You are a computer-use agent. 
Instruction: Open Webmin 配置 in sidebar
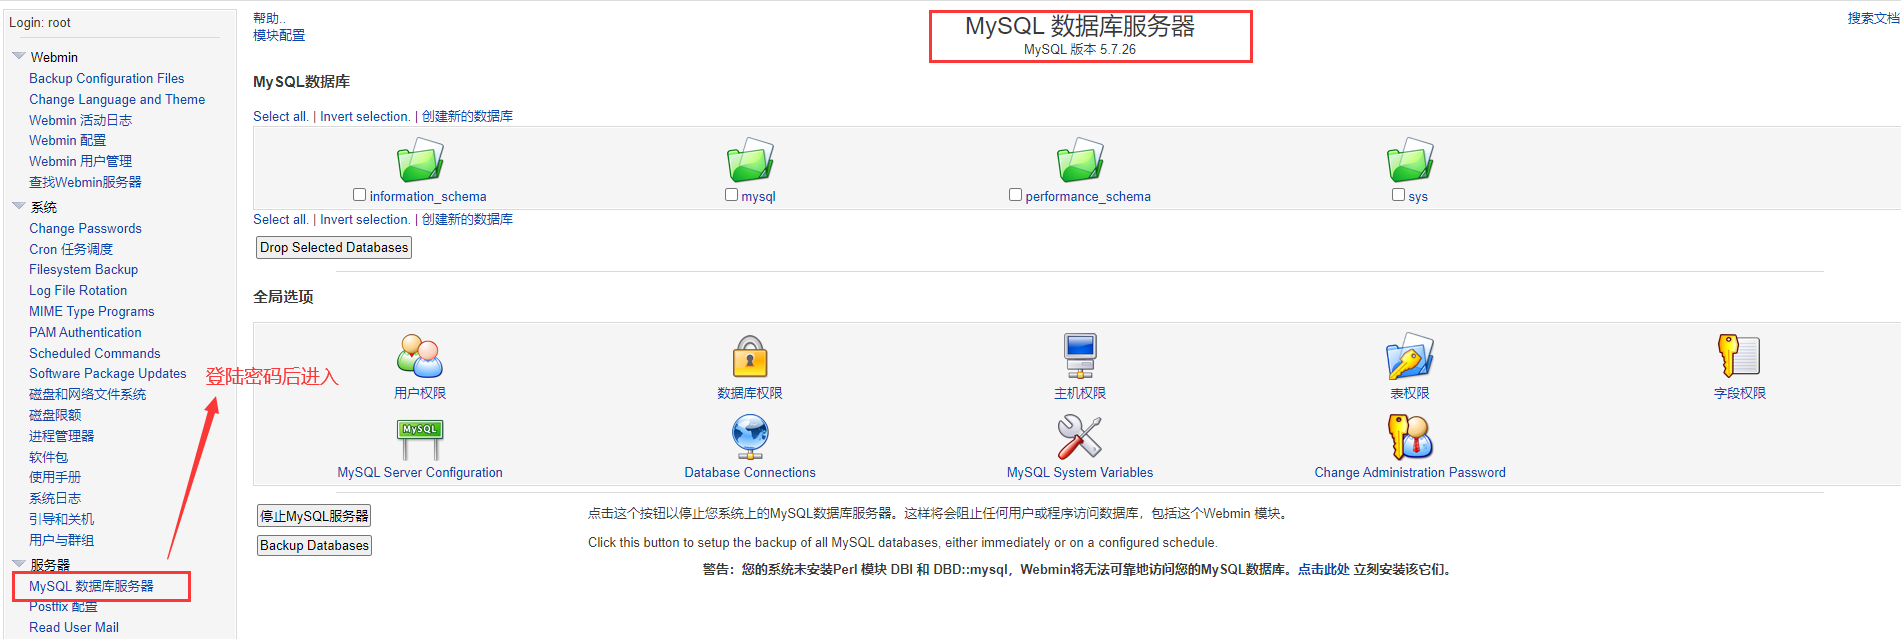point(67,140)
